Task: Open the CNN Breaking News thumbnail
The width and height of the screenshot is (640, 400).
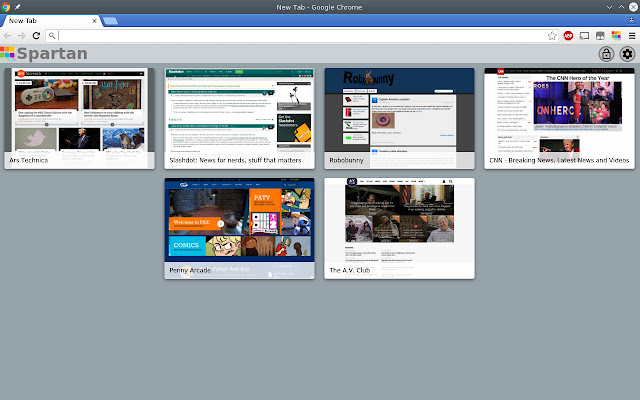Action: 559,110
